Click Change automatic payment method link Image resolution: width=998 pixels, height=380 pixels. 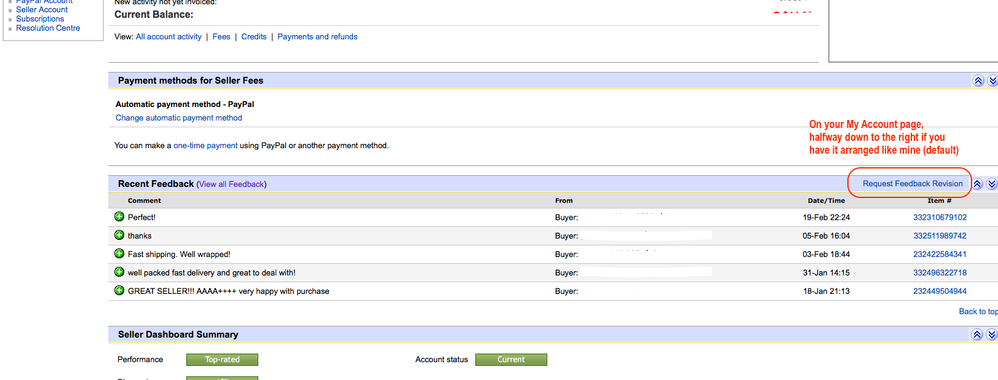pyautogui.click(x=179, y=118)
